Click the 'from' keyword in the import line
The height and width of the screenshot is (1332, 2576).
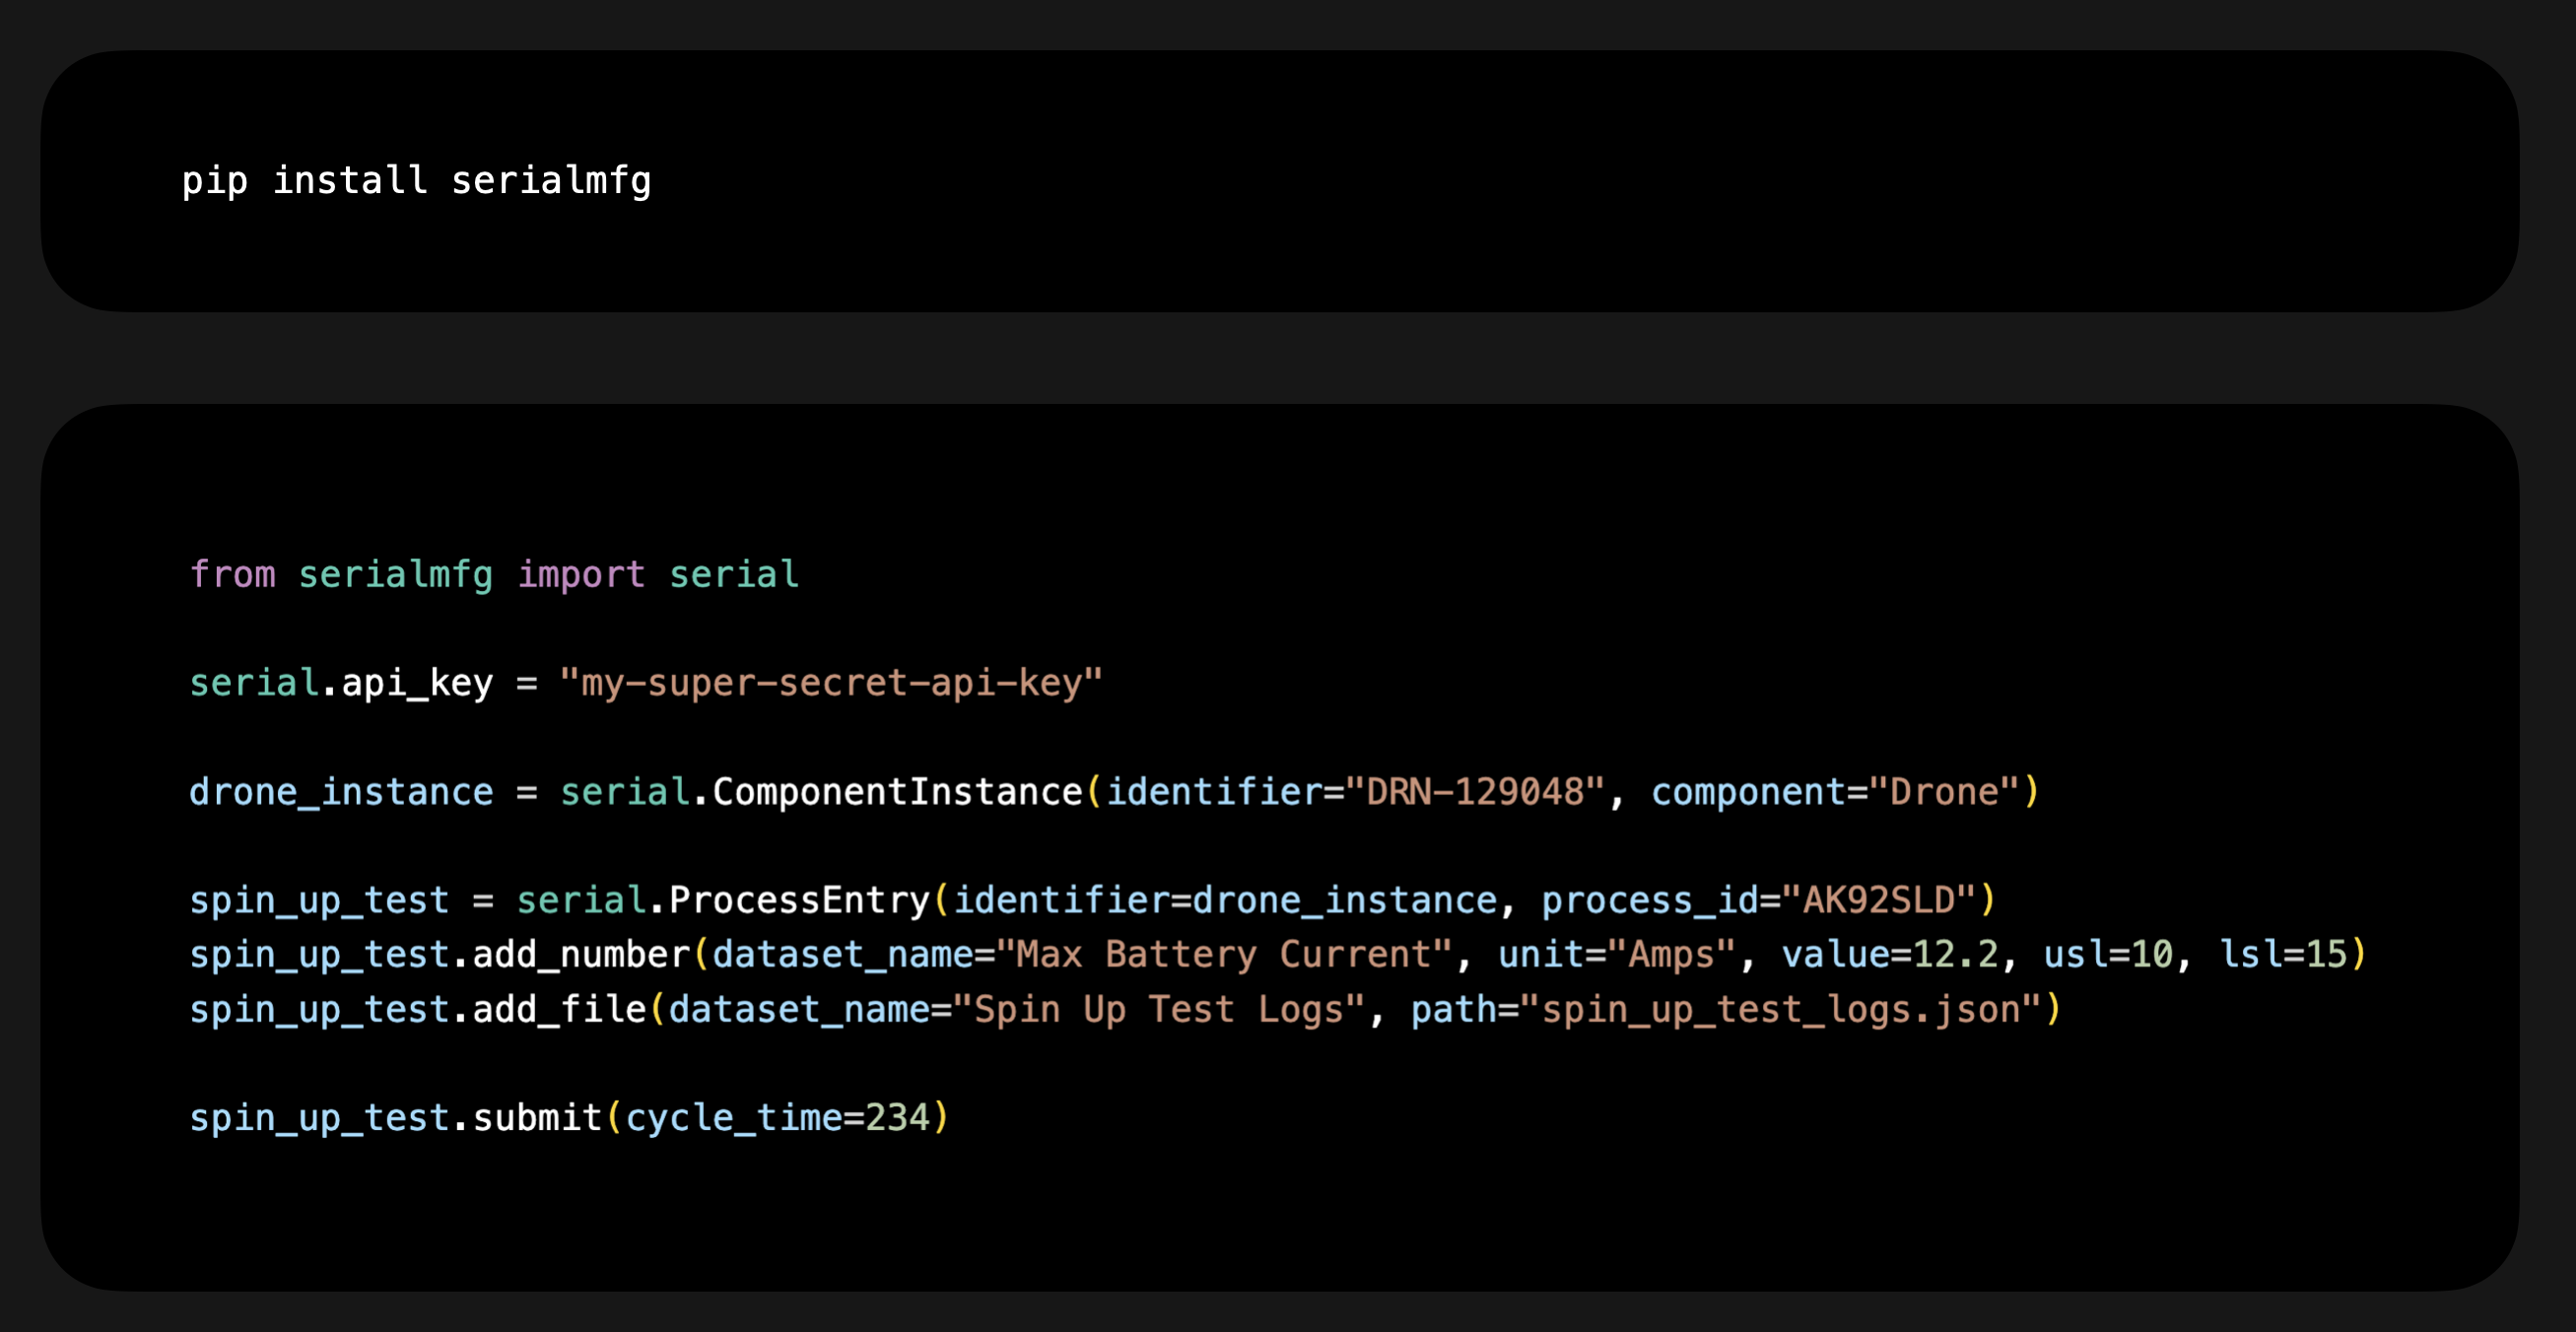click(x=232, y=575)
